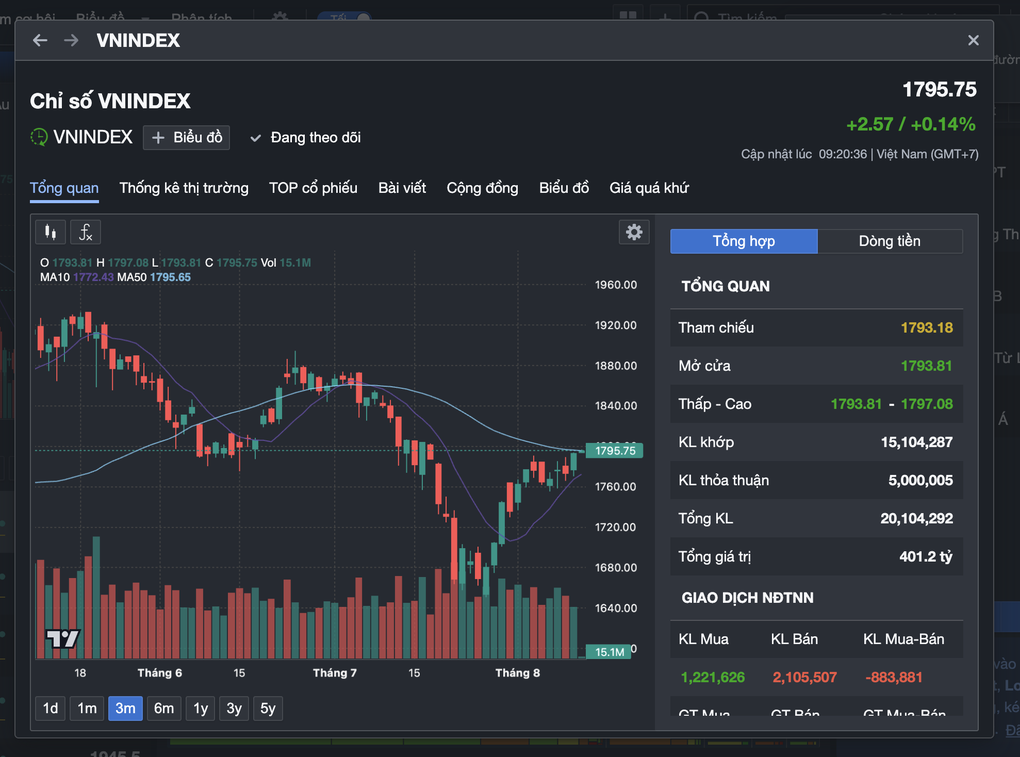The width and height of the screenshot is (1020, 757).
Task: Click the 15.1M volume label on axis
Action: click(x=609, y=652)
